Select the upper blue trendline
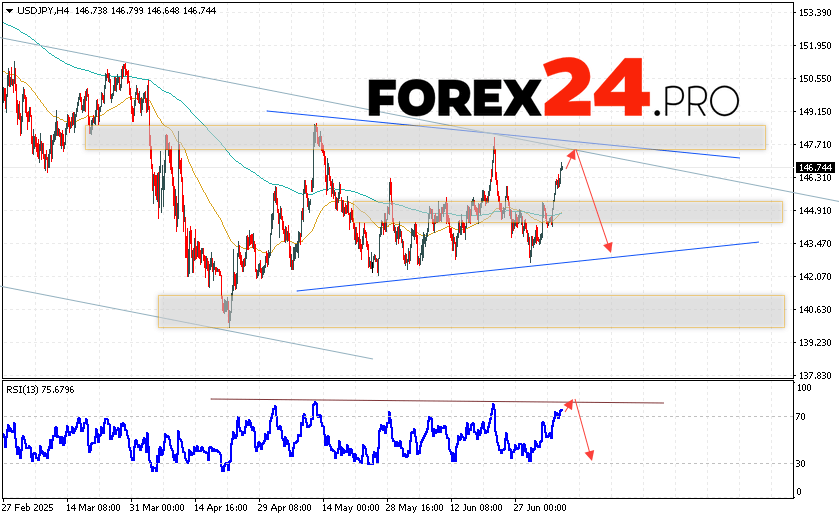The width and height of the screenshot is (839, 519). (500, 134)
